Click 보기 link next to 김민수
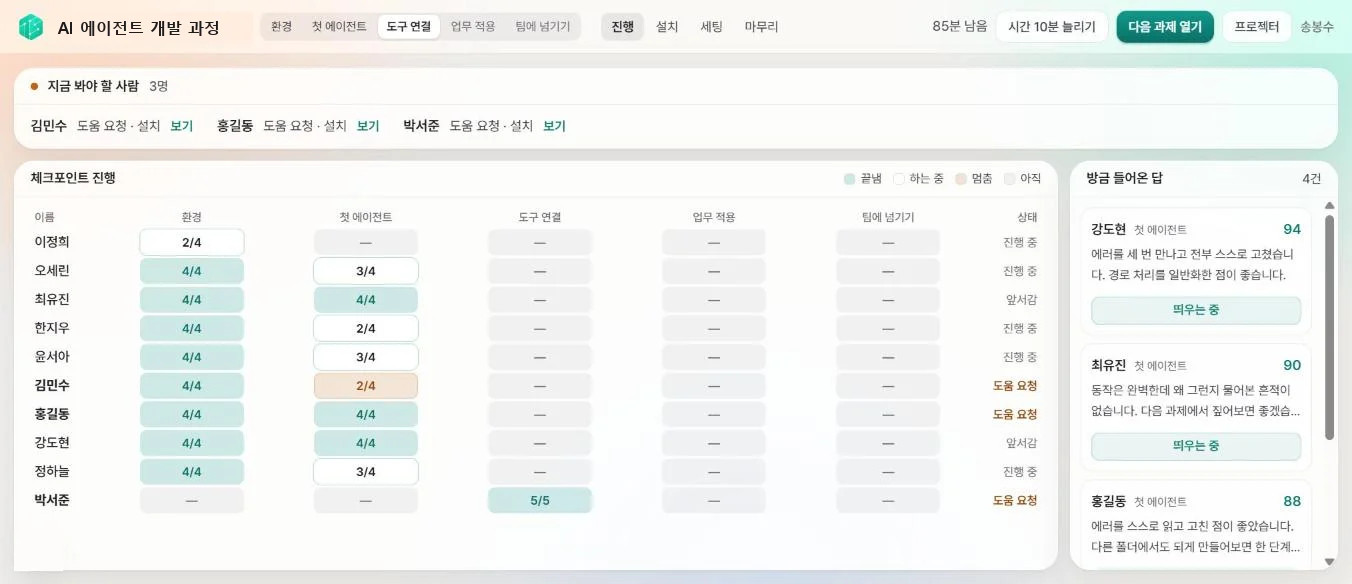Screen dimensions: 1352x584 click(181, 126)
